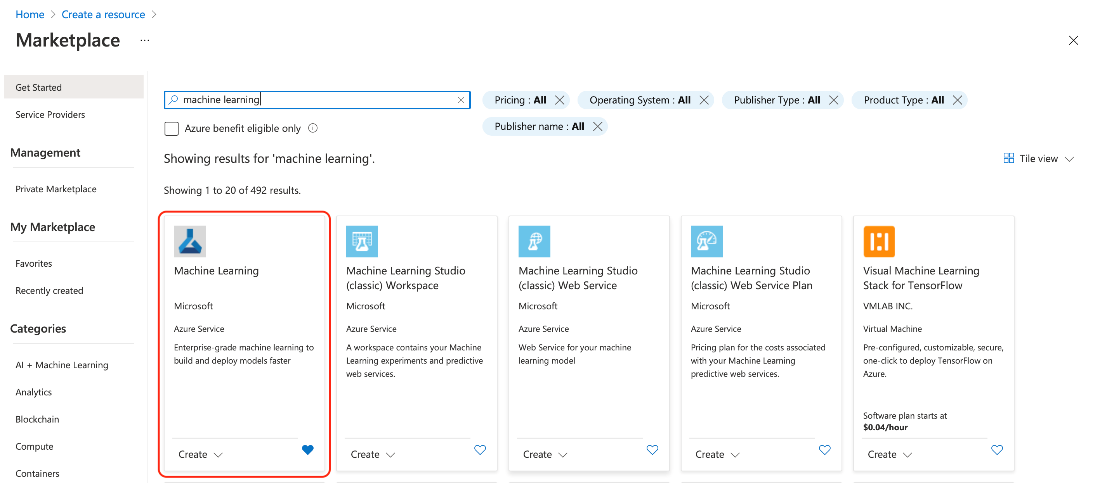Open the Marketplace ellipsis menu

click(145, 41)
